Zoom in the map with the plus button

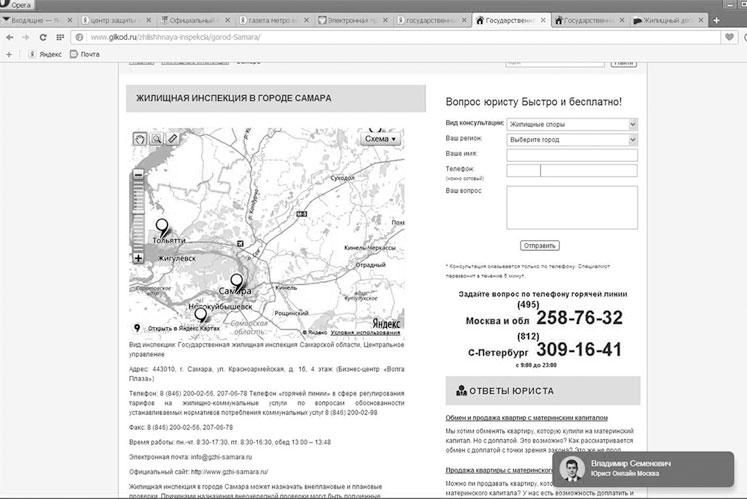pyautogui.click(x=138, y=258)
